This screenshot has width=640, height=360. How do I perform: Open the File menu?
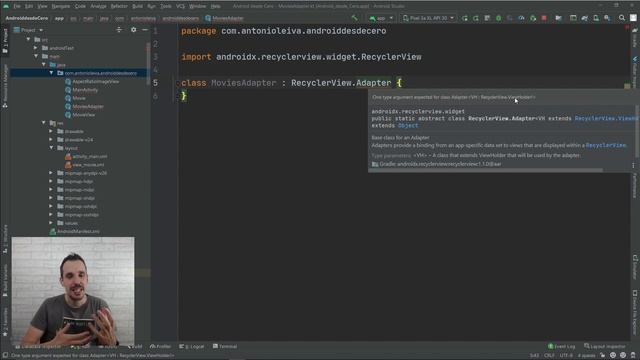coord(17,6)
